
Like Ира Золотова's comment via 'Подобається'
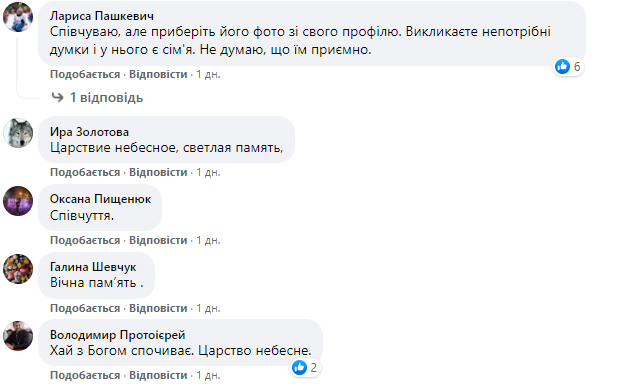tap(85, 172)
